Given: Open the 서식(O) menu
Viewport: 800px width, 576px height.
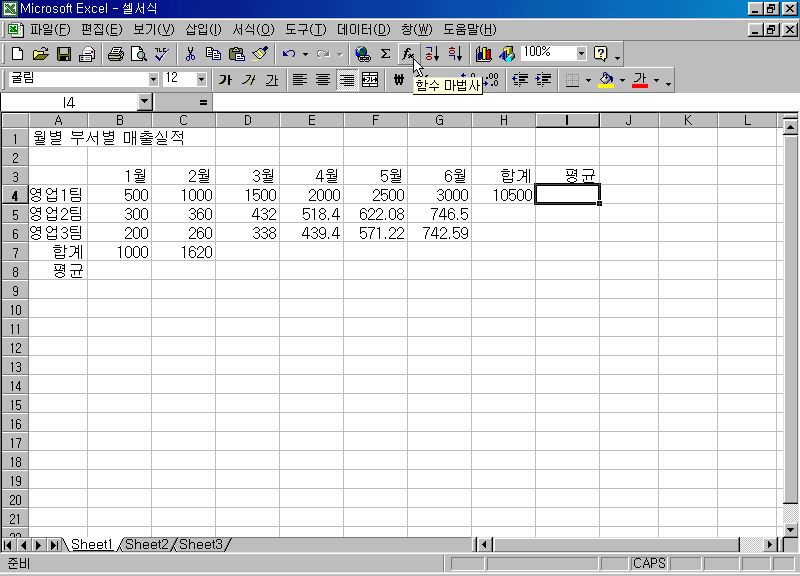Looking at the screenshot, I should click(253, 30).
